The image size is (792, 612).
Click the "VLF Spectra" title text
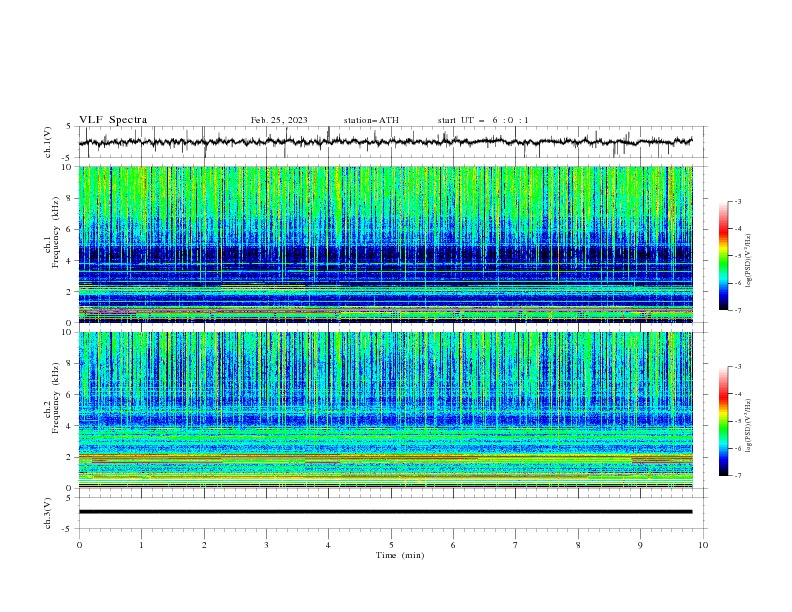click(113, 120)
